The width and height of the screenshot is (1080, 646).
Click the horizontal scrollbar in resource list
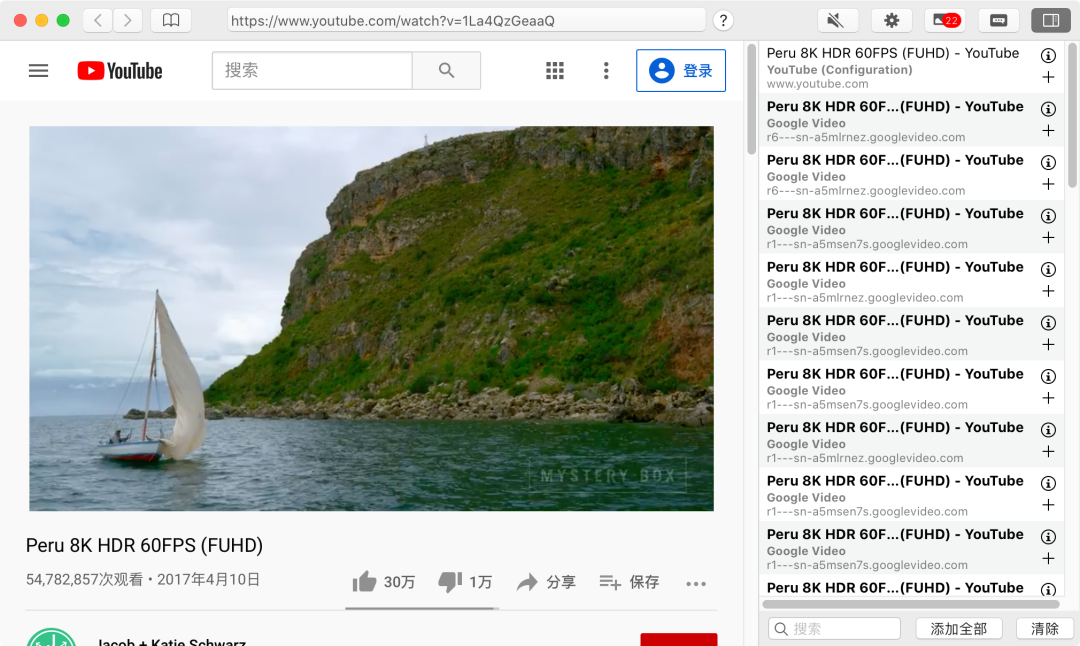910,604
